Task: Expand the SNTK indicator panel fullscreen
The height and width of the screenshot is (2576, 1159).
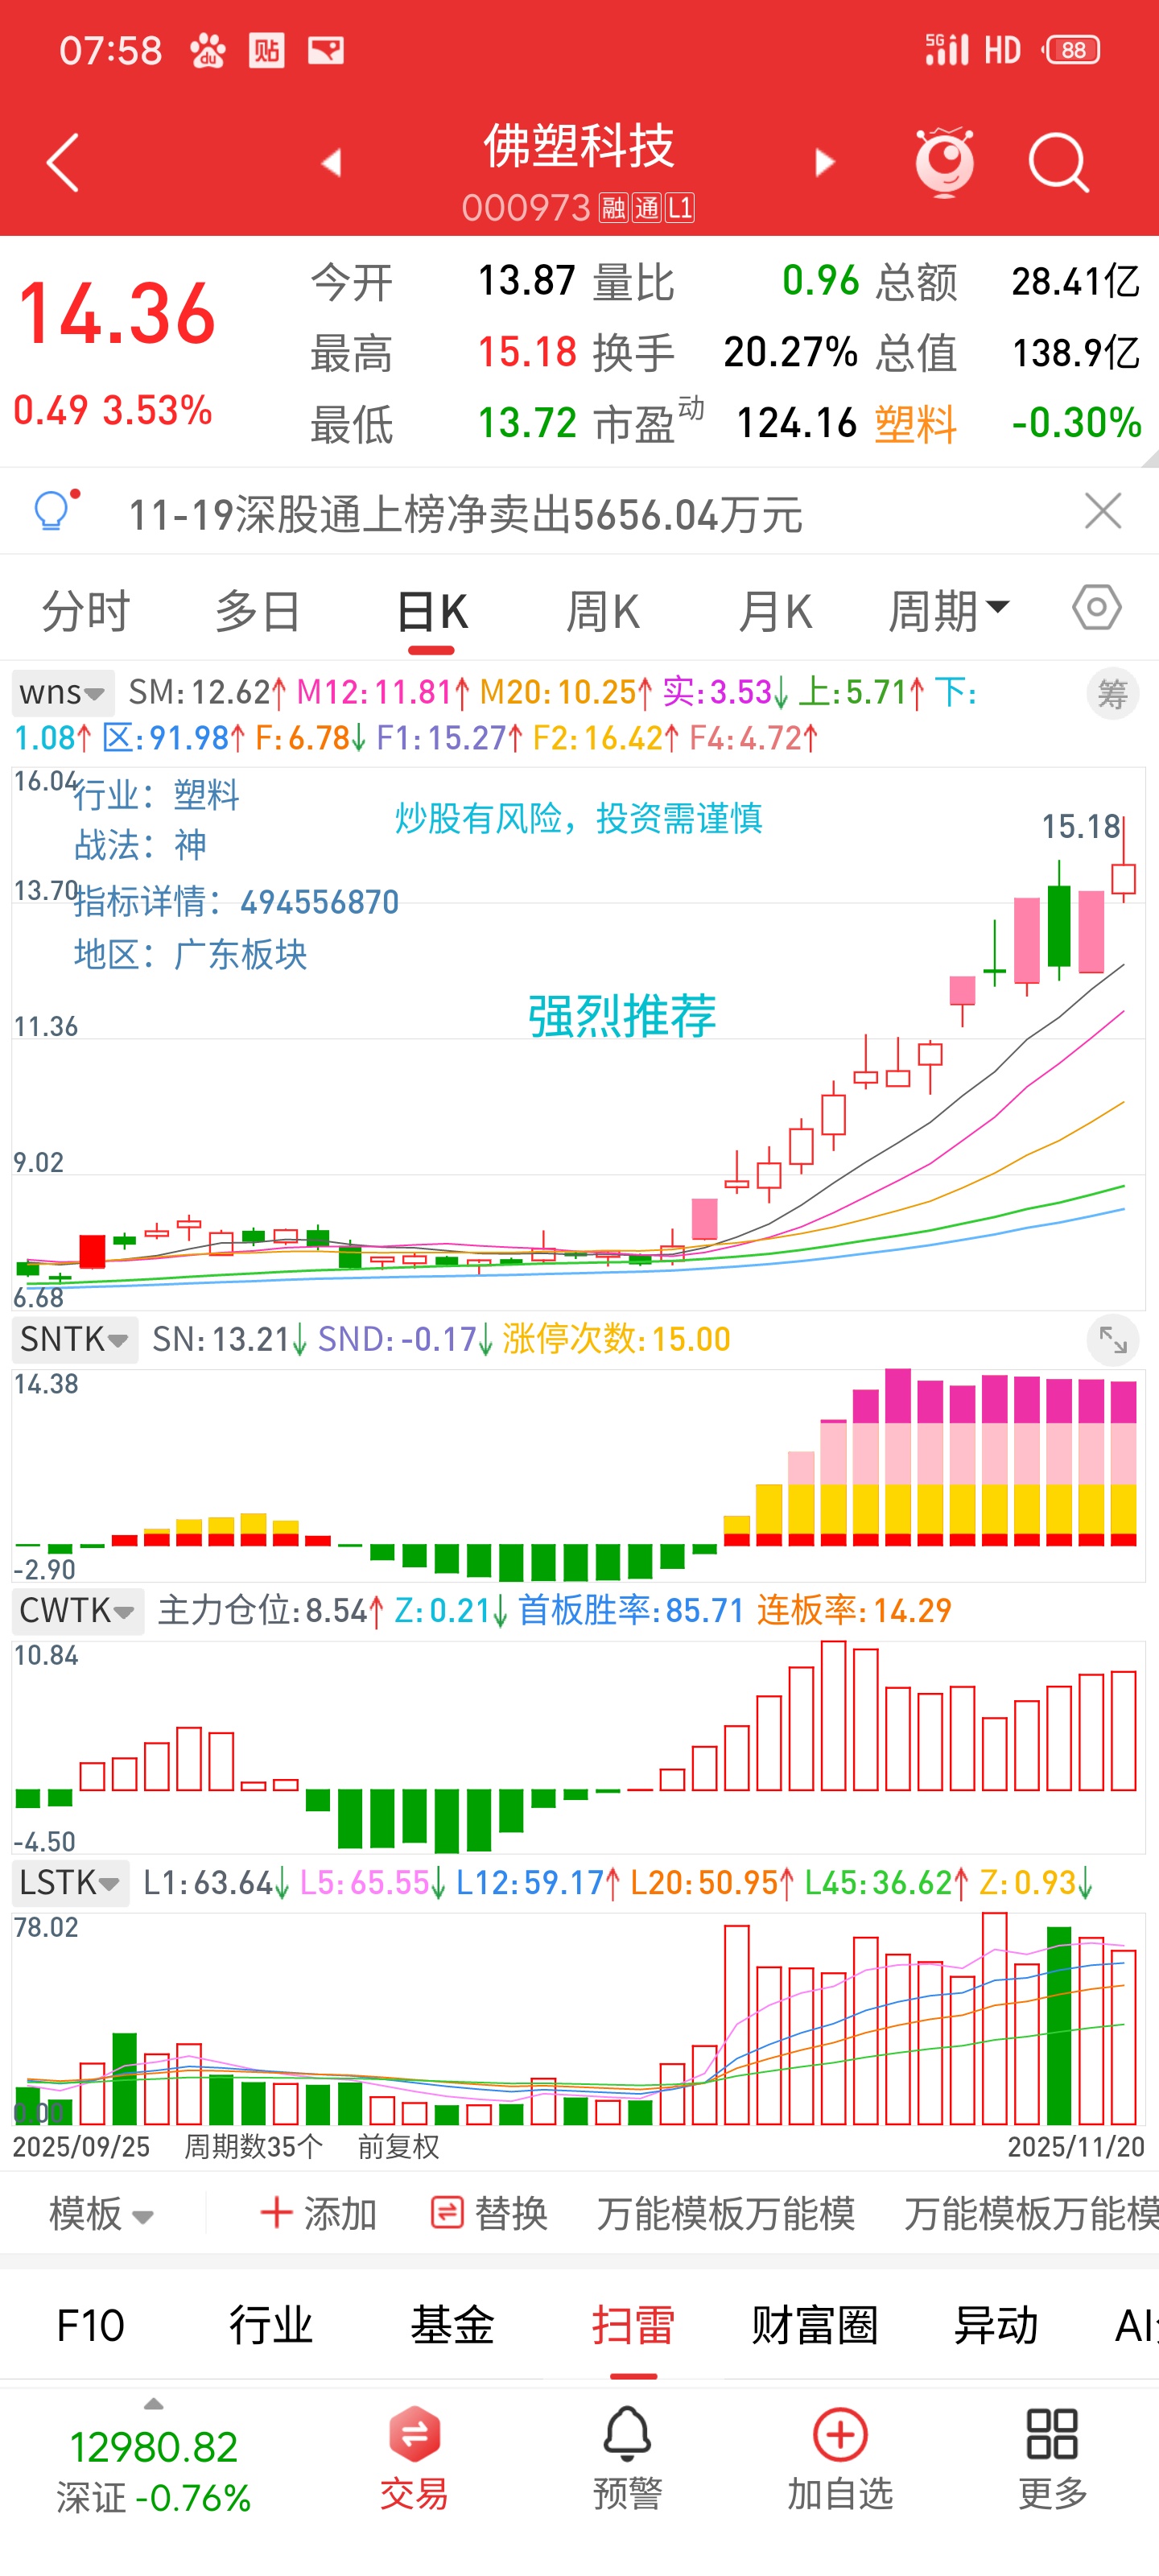Action: pos(1112,1340)
